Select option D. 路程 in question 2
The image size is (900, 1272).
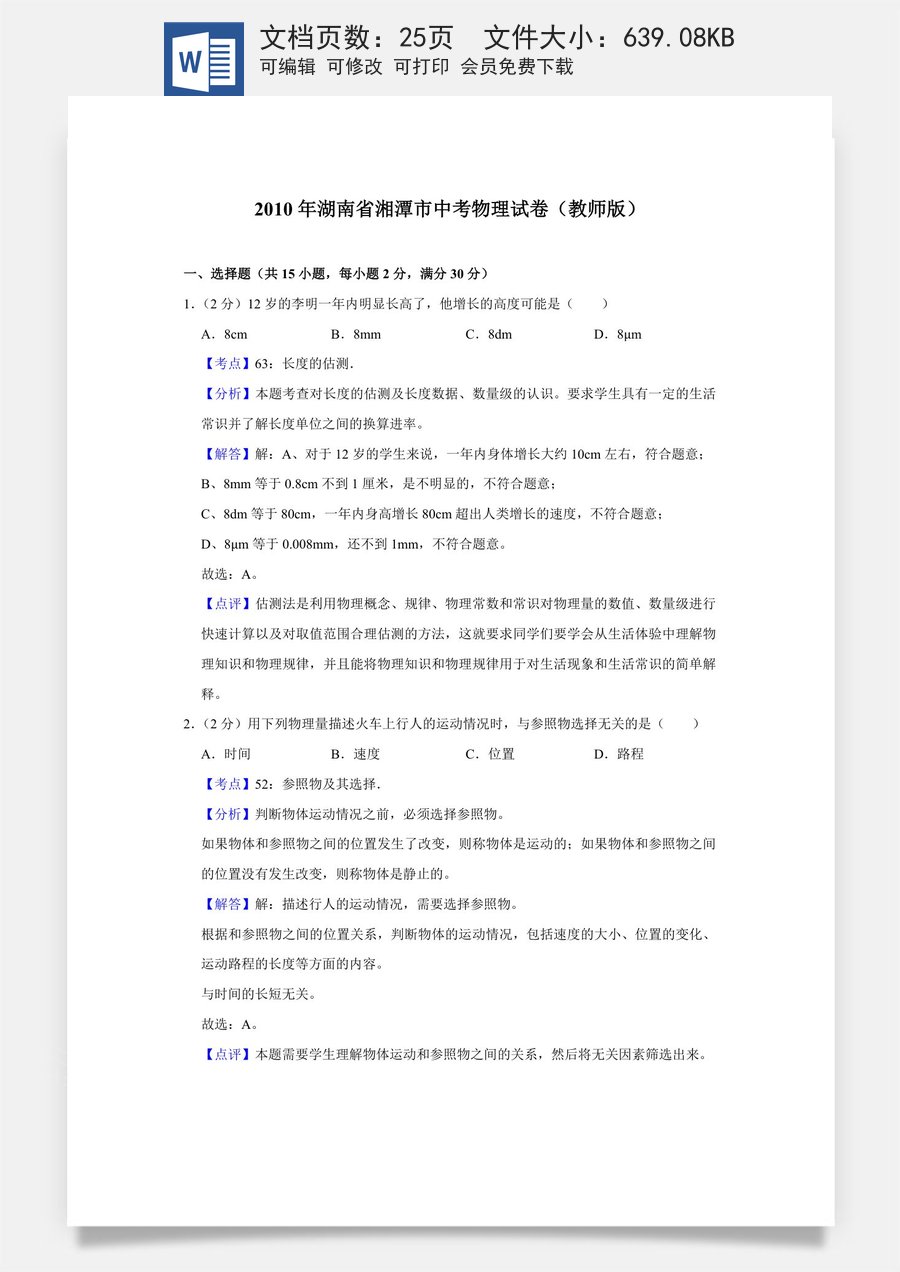[619, 754]
